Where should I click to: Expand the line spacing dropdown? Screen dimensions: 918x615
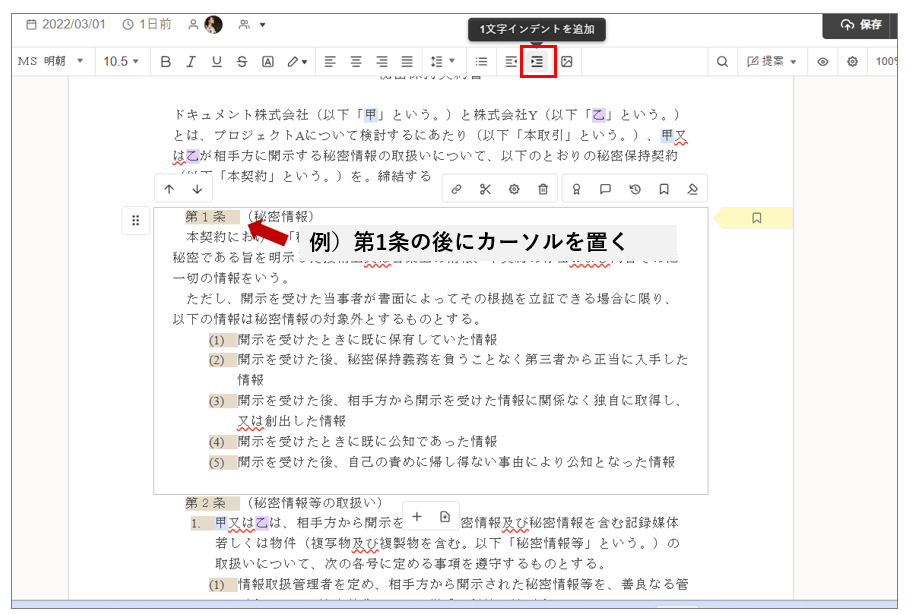[441, 62]
